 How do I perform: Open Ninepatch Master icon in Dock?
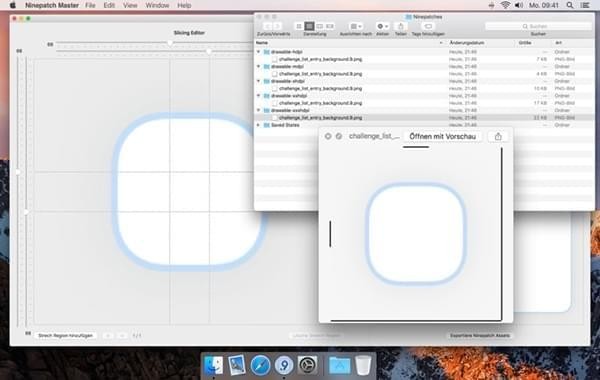[284, 365]
